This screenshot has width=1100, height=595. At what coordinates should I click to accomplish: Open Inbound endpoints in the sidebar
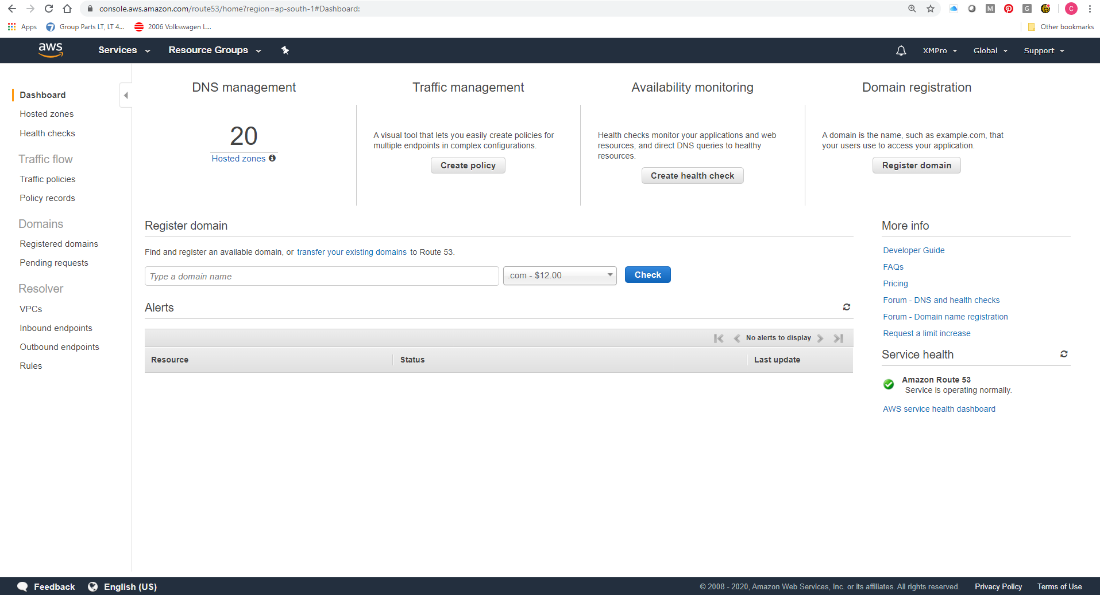(55, 328)
